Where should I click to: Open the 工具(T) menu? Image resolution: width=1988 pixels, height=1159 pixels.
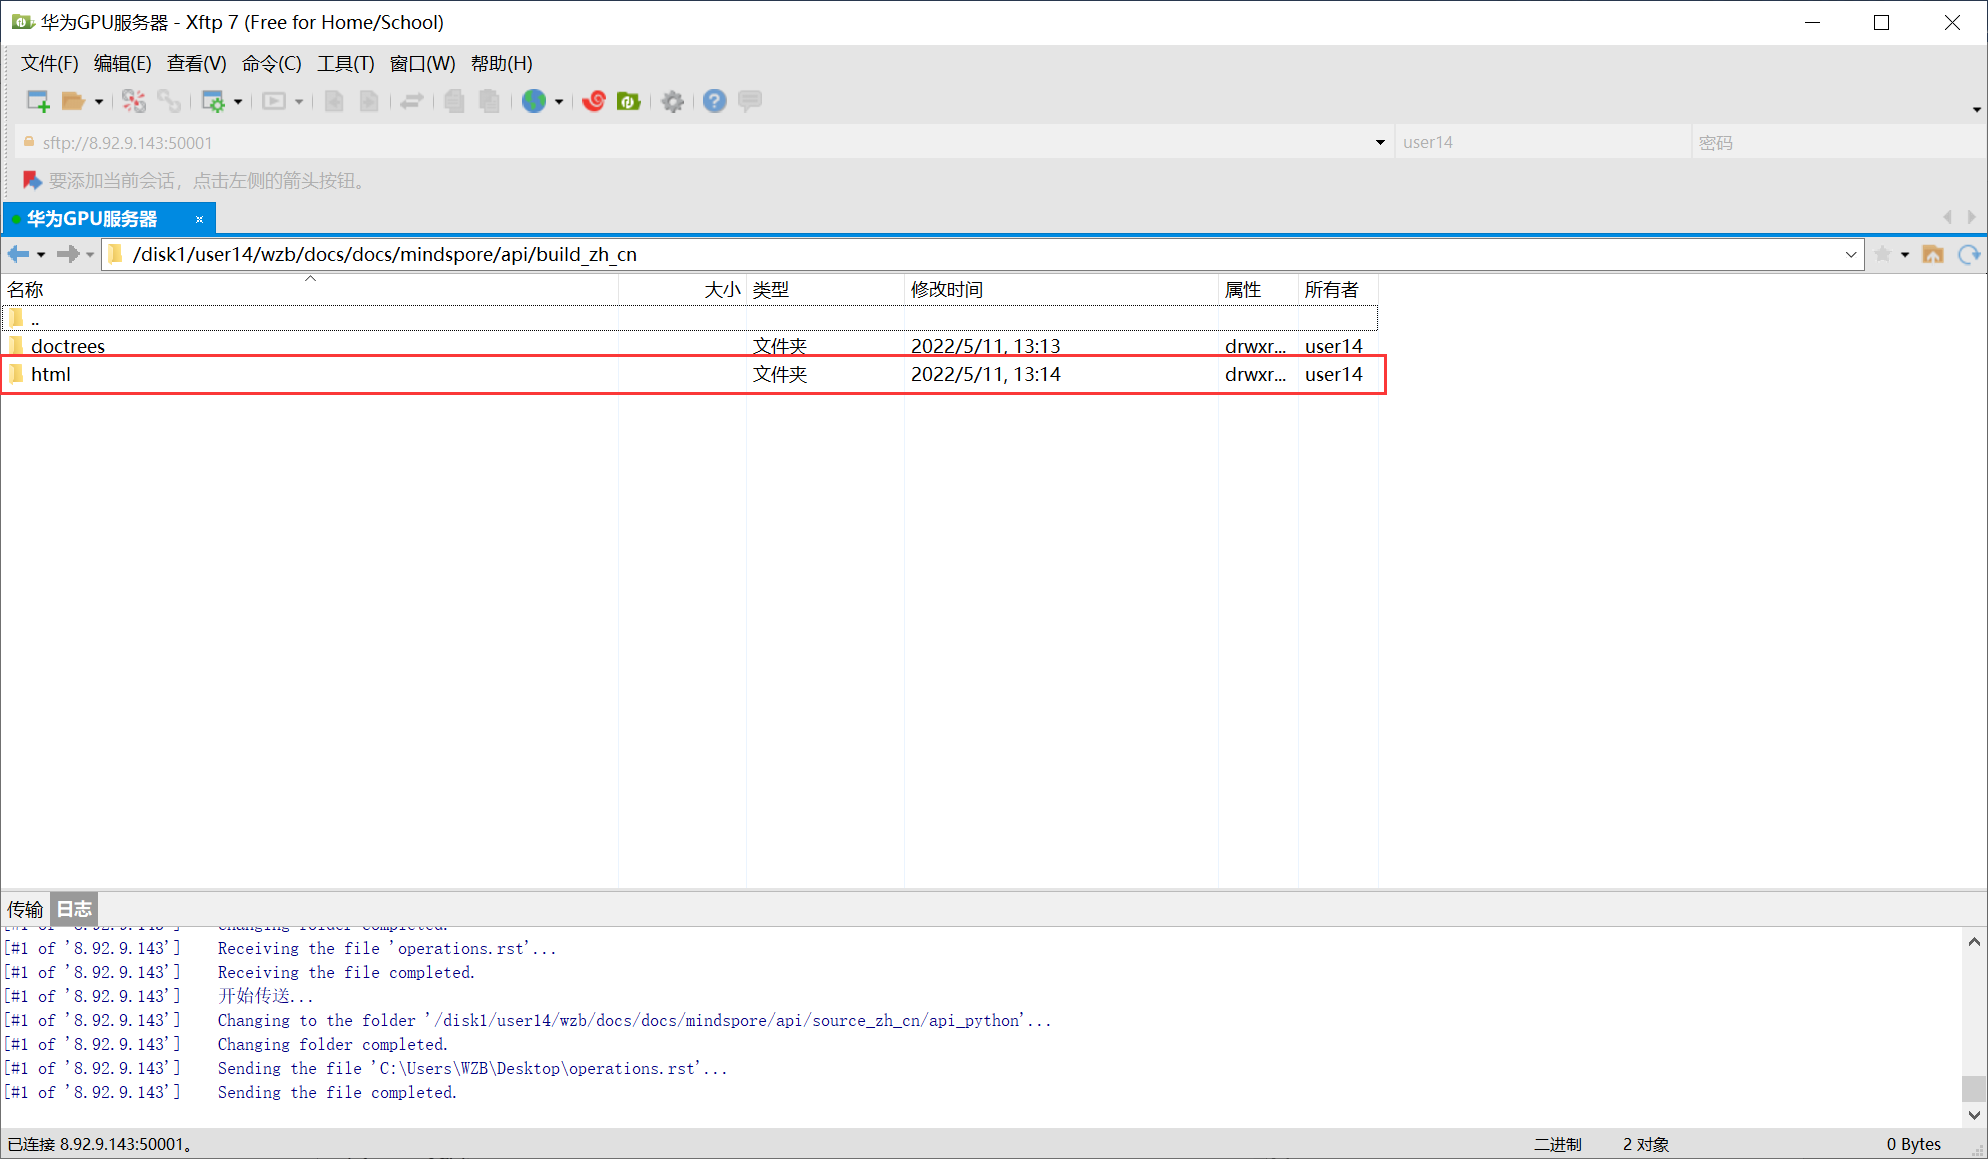tap(345, 64)
